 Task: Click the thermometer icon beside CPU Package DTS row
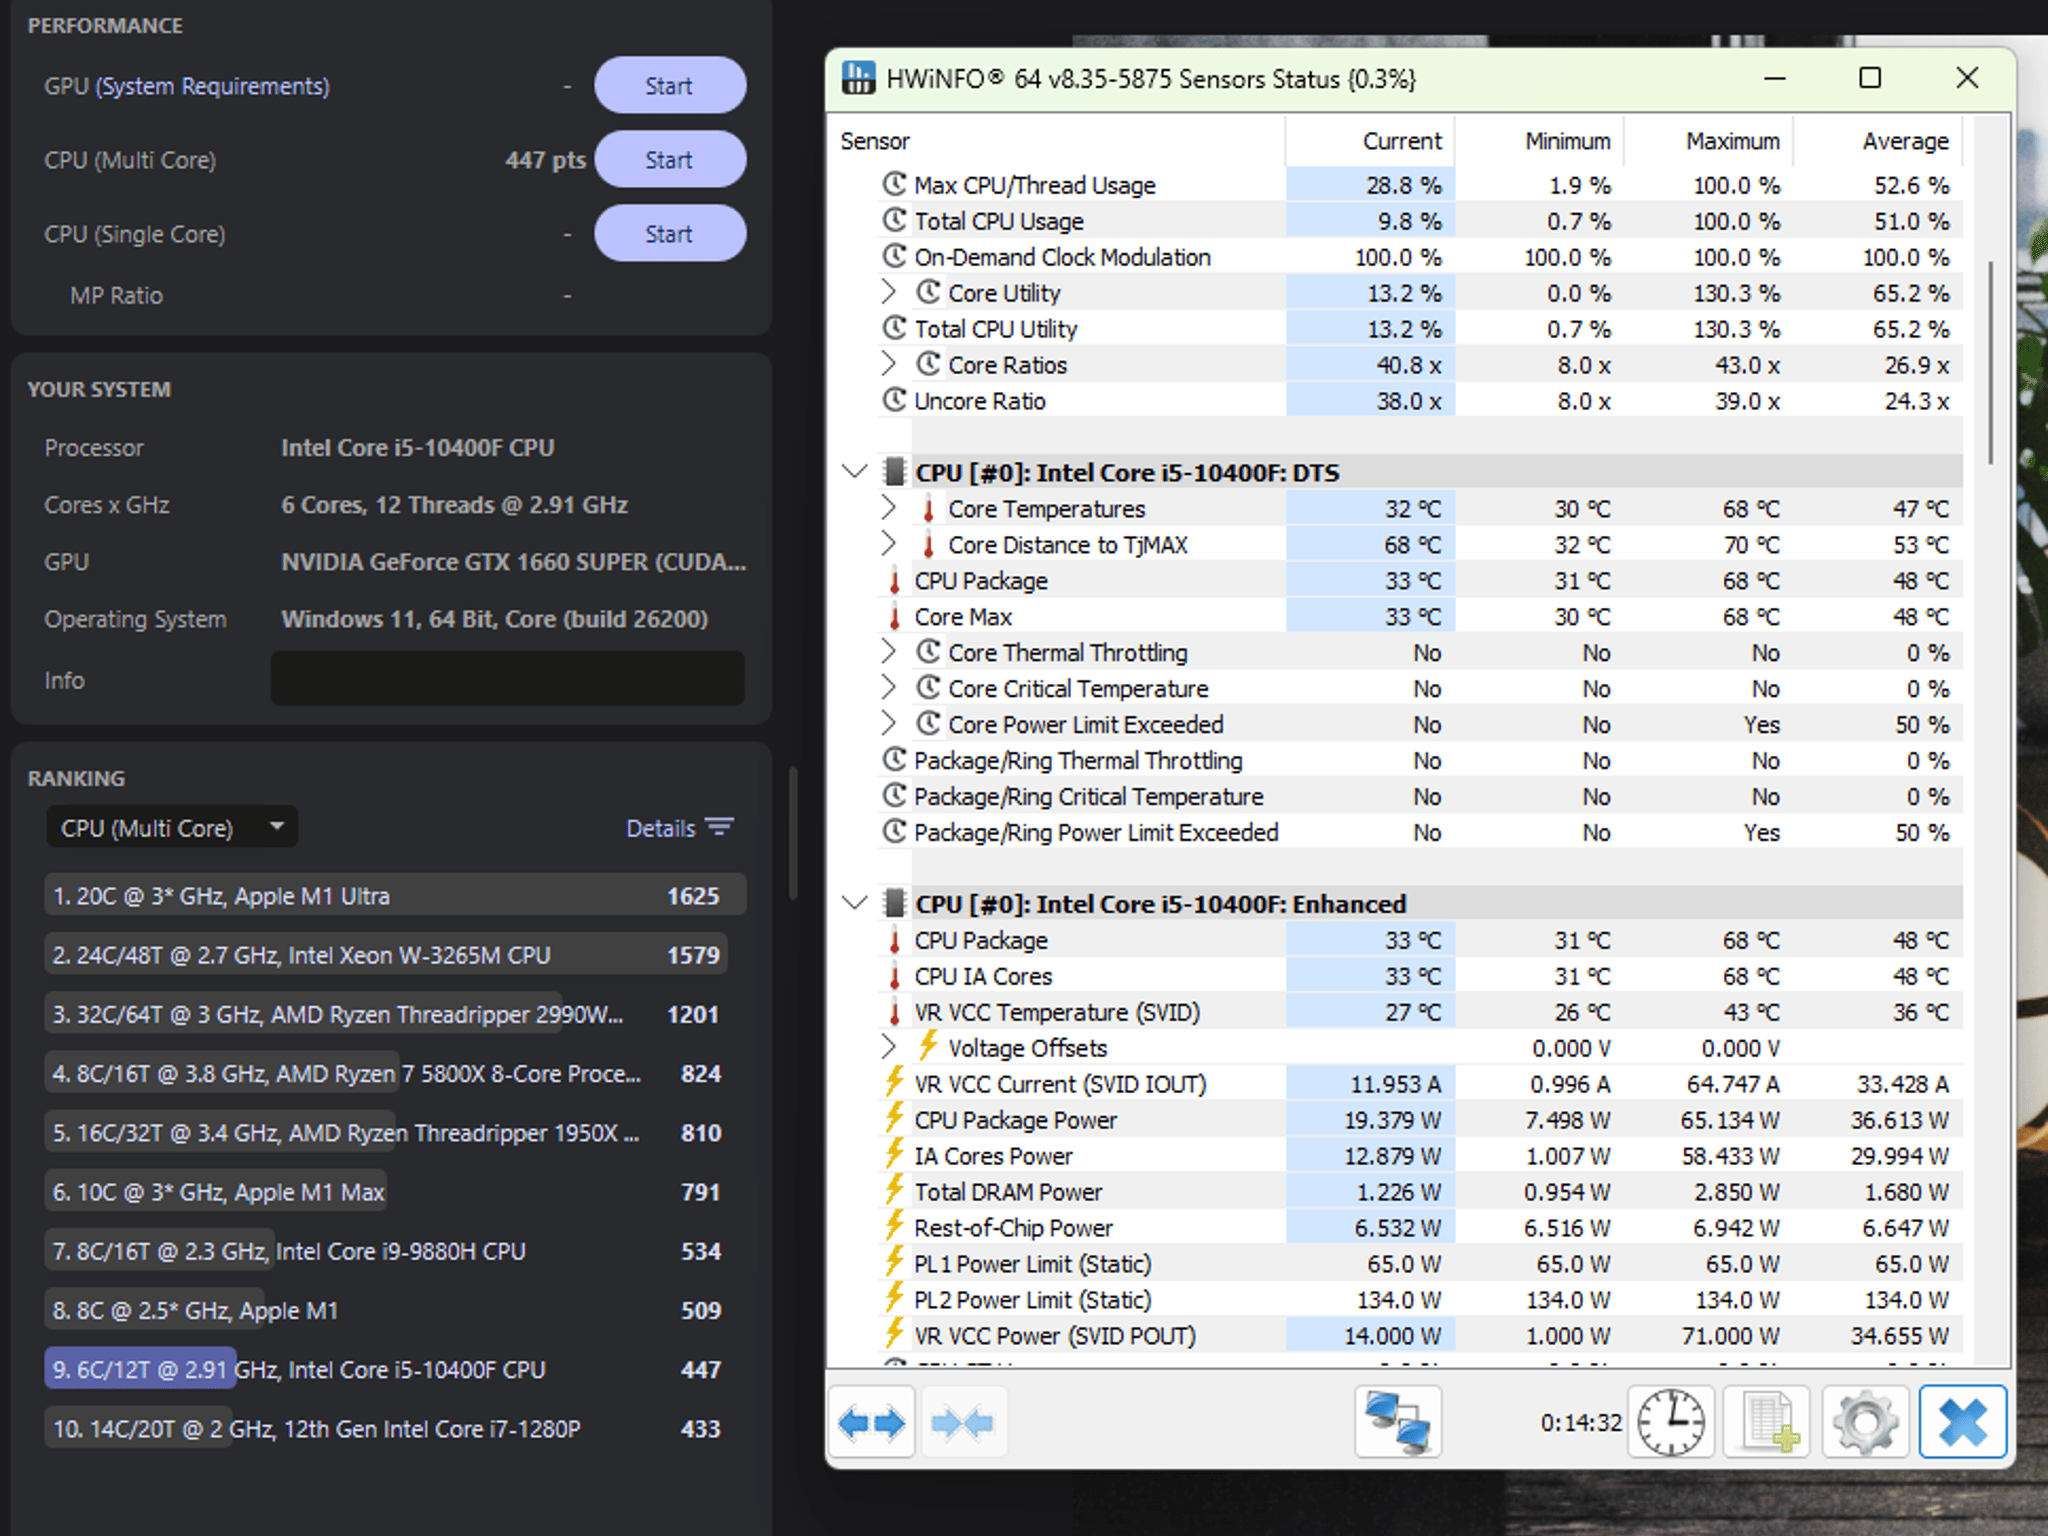(x=895, y=581)
